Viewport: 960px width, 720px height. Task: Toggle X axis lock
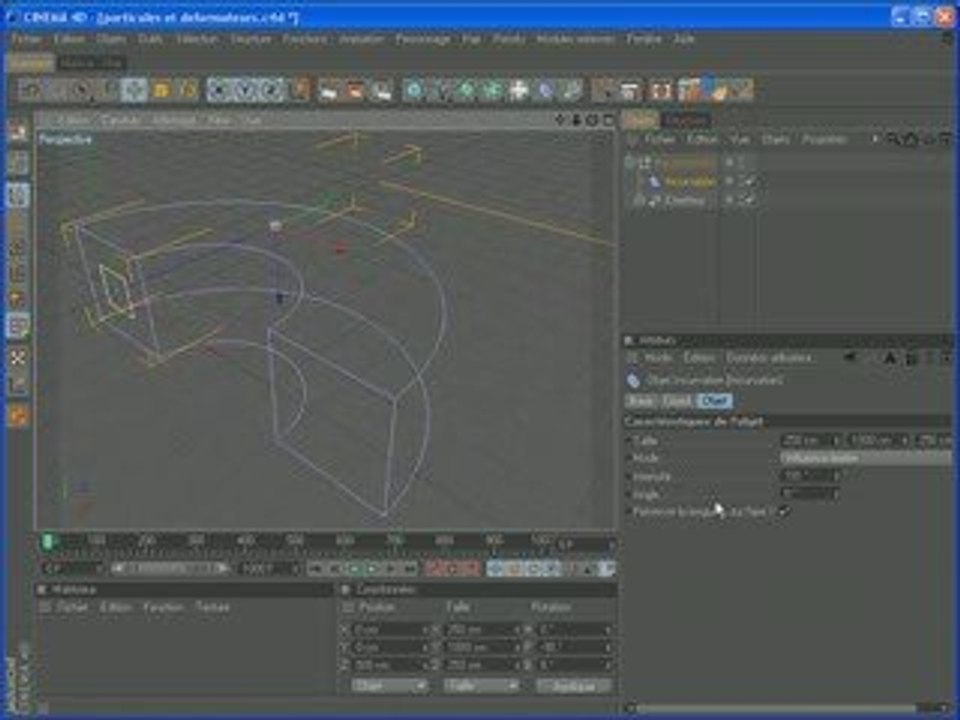(x=219, y=90)
